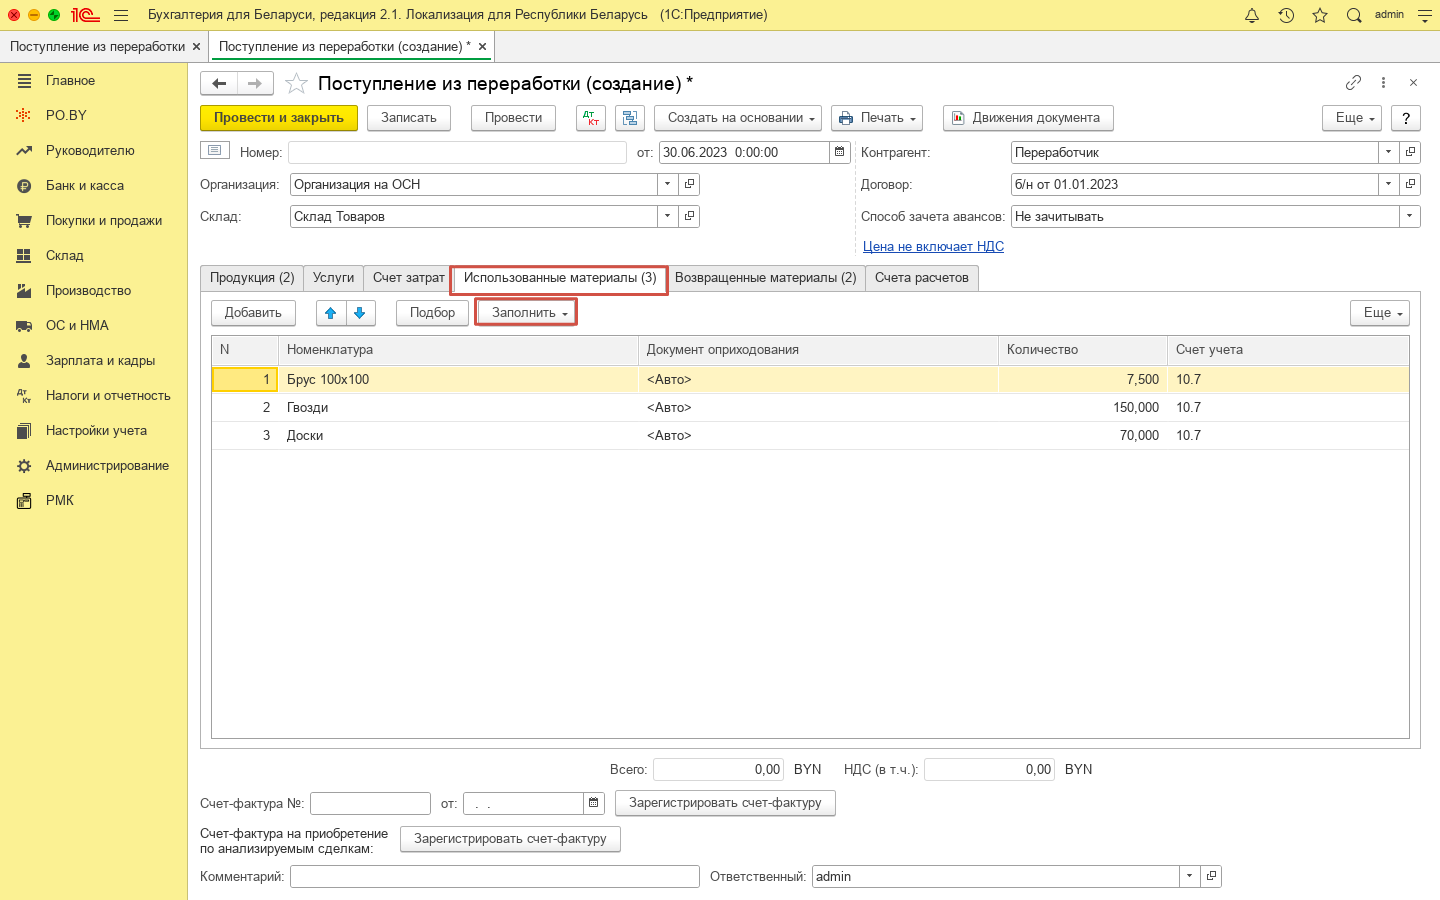Expand the Заполнить dropdown button
Screen dimensions: 1440x900
[x=526, y=313]
